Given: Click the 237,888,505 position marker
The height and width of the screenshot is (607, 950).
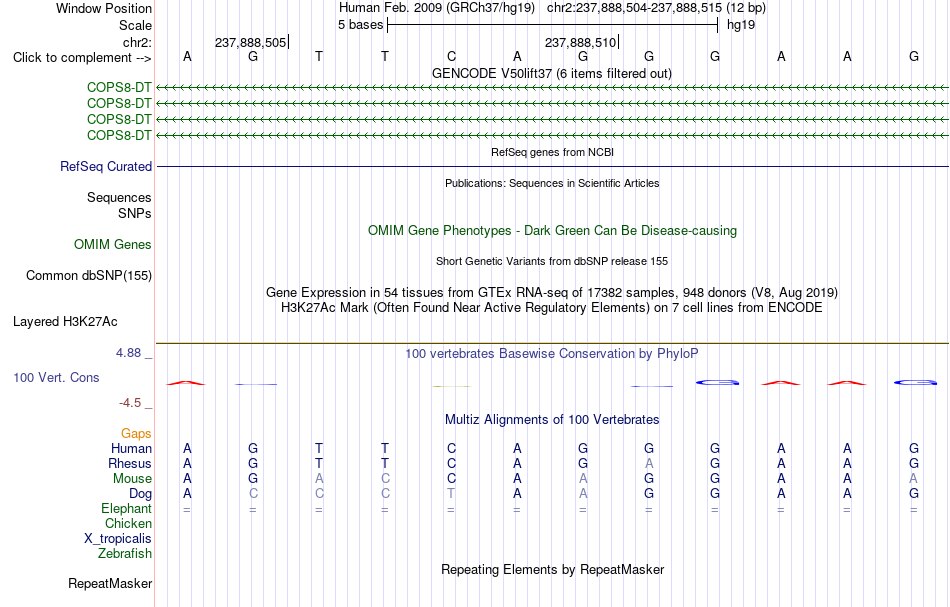Looking at the screenshot, I should click(x=251, y=42).
